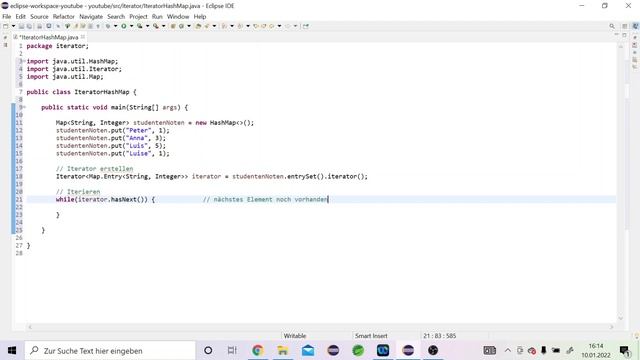This screenshot has width=640, height=360.
Task: Open the Help menu
Action: (x=200, y=17)
